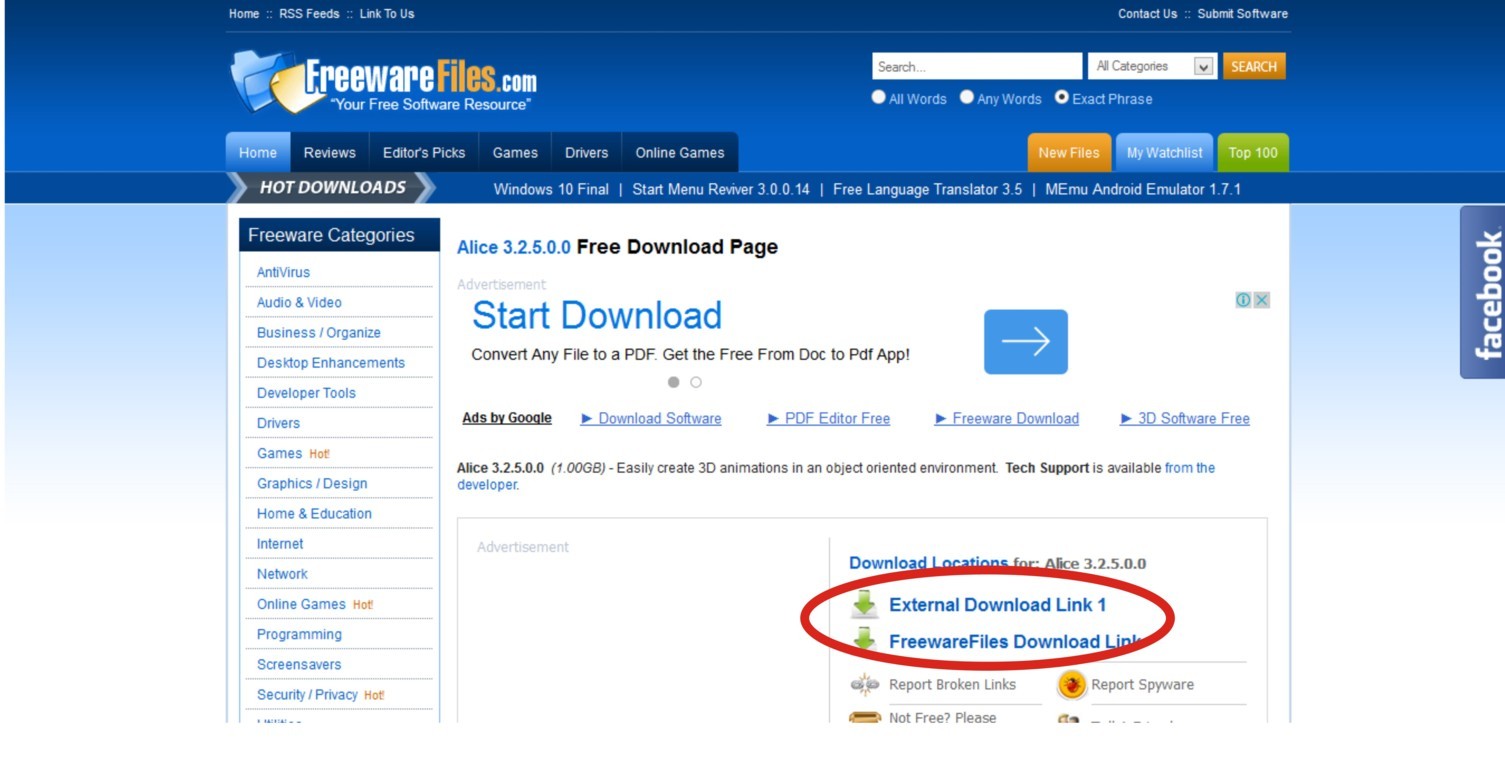1505x768 pixels.
Task: Open the Windows 10 Final hot download
Action: (x=551, y=189)
